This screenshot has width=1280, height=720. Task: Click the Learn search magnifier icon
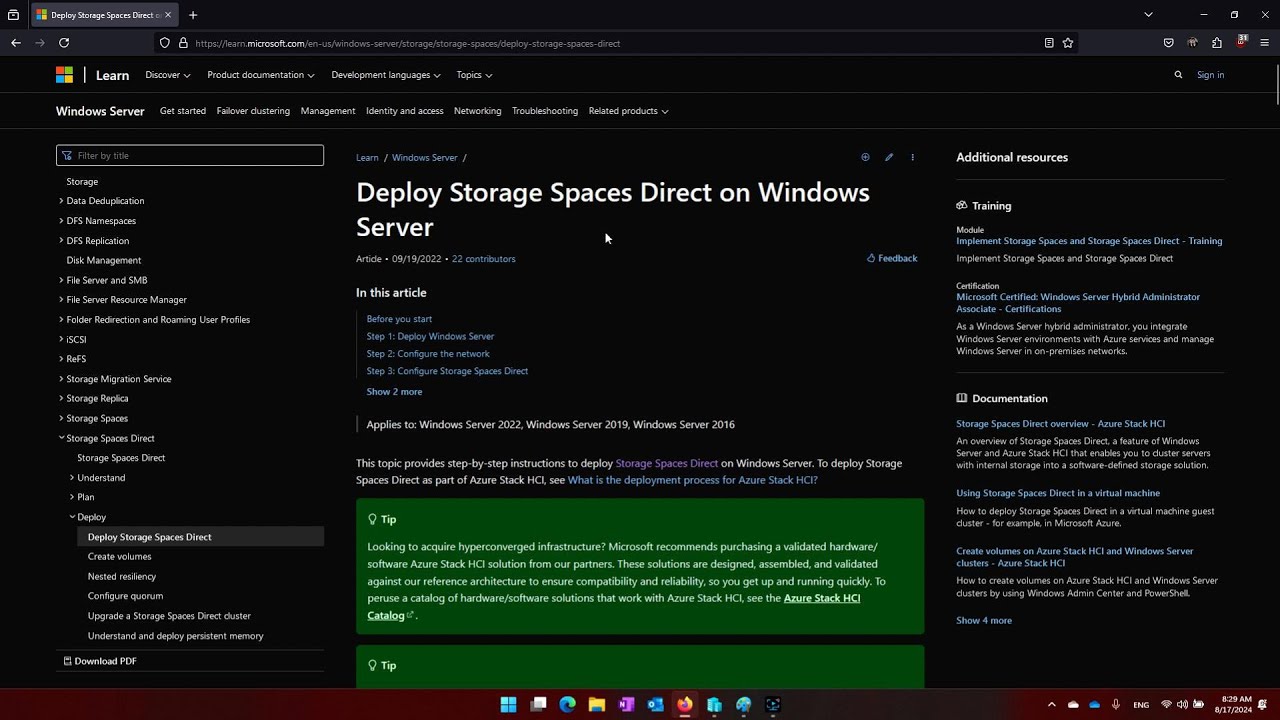(x=1178, y=75)
